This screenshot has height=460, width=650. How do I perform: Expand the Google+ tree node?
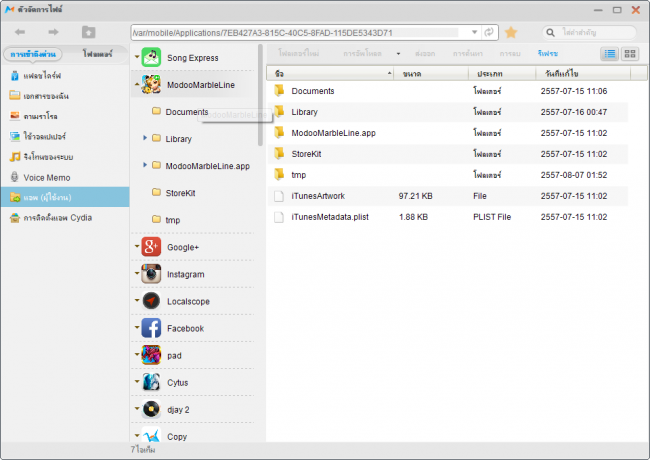pos(137,246)
